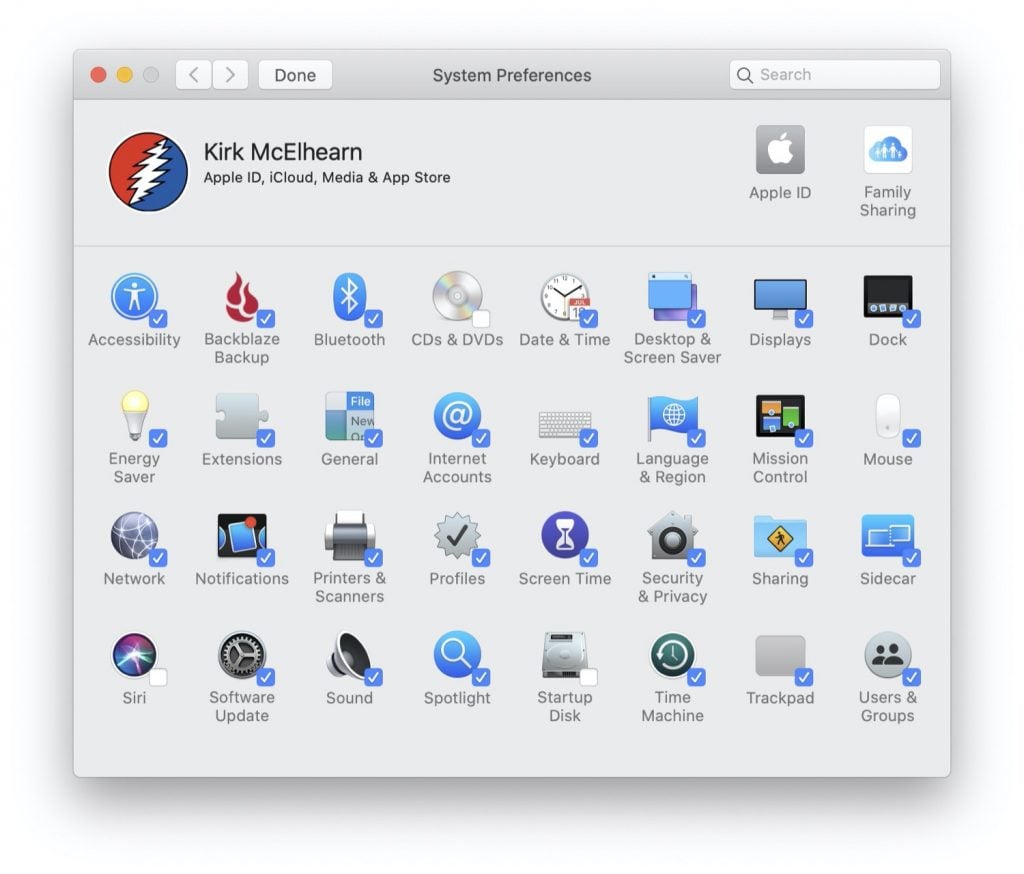The height and width of the screenshot is (874, 1024).
Task: Open the Mission Control pane icon
Action: tap(779, 417)
